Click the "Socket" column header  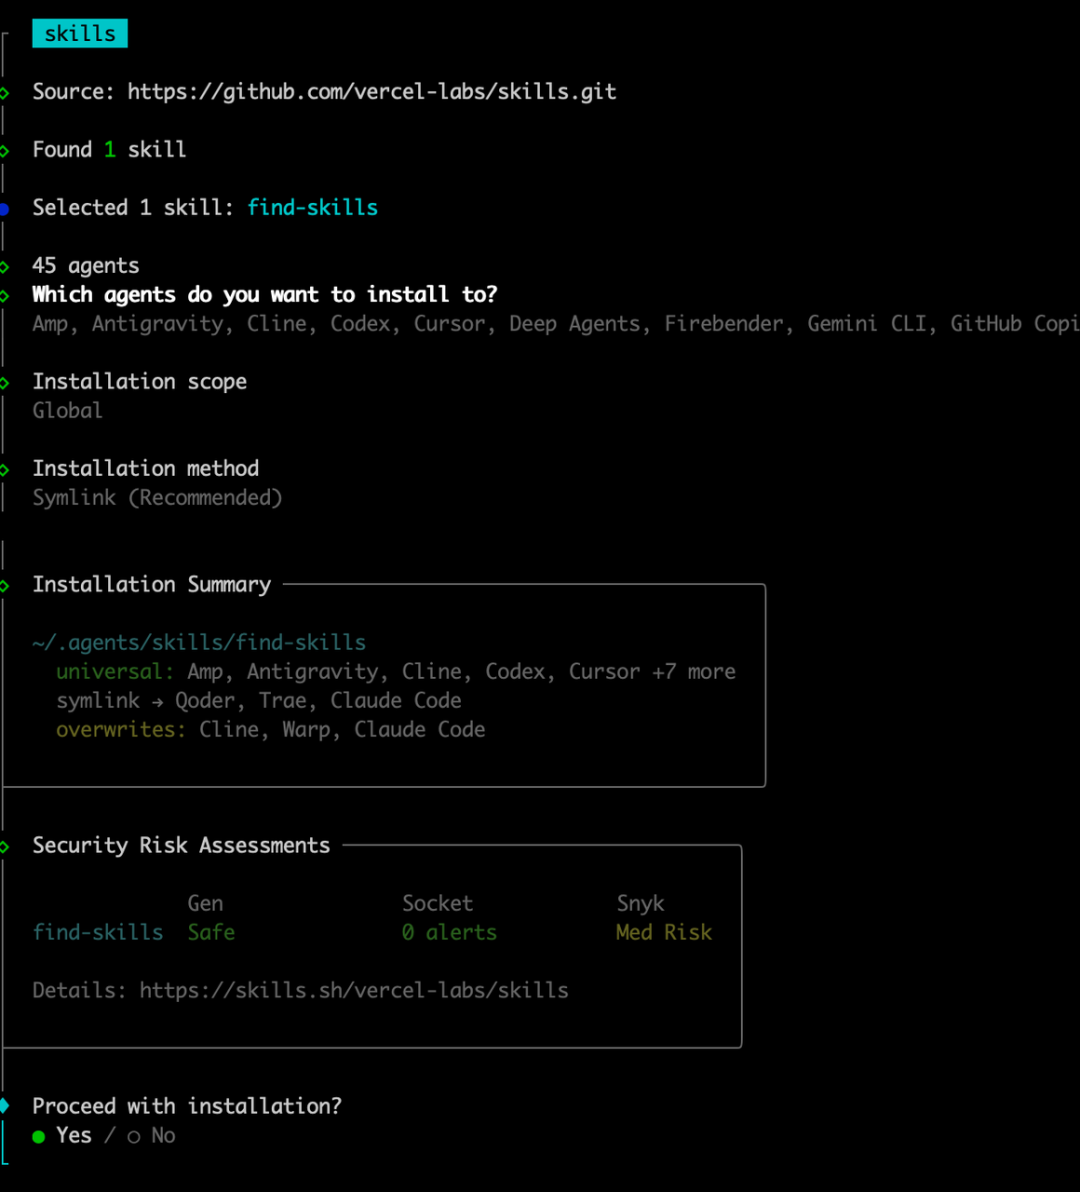(438, 903)
